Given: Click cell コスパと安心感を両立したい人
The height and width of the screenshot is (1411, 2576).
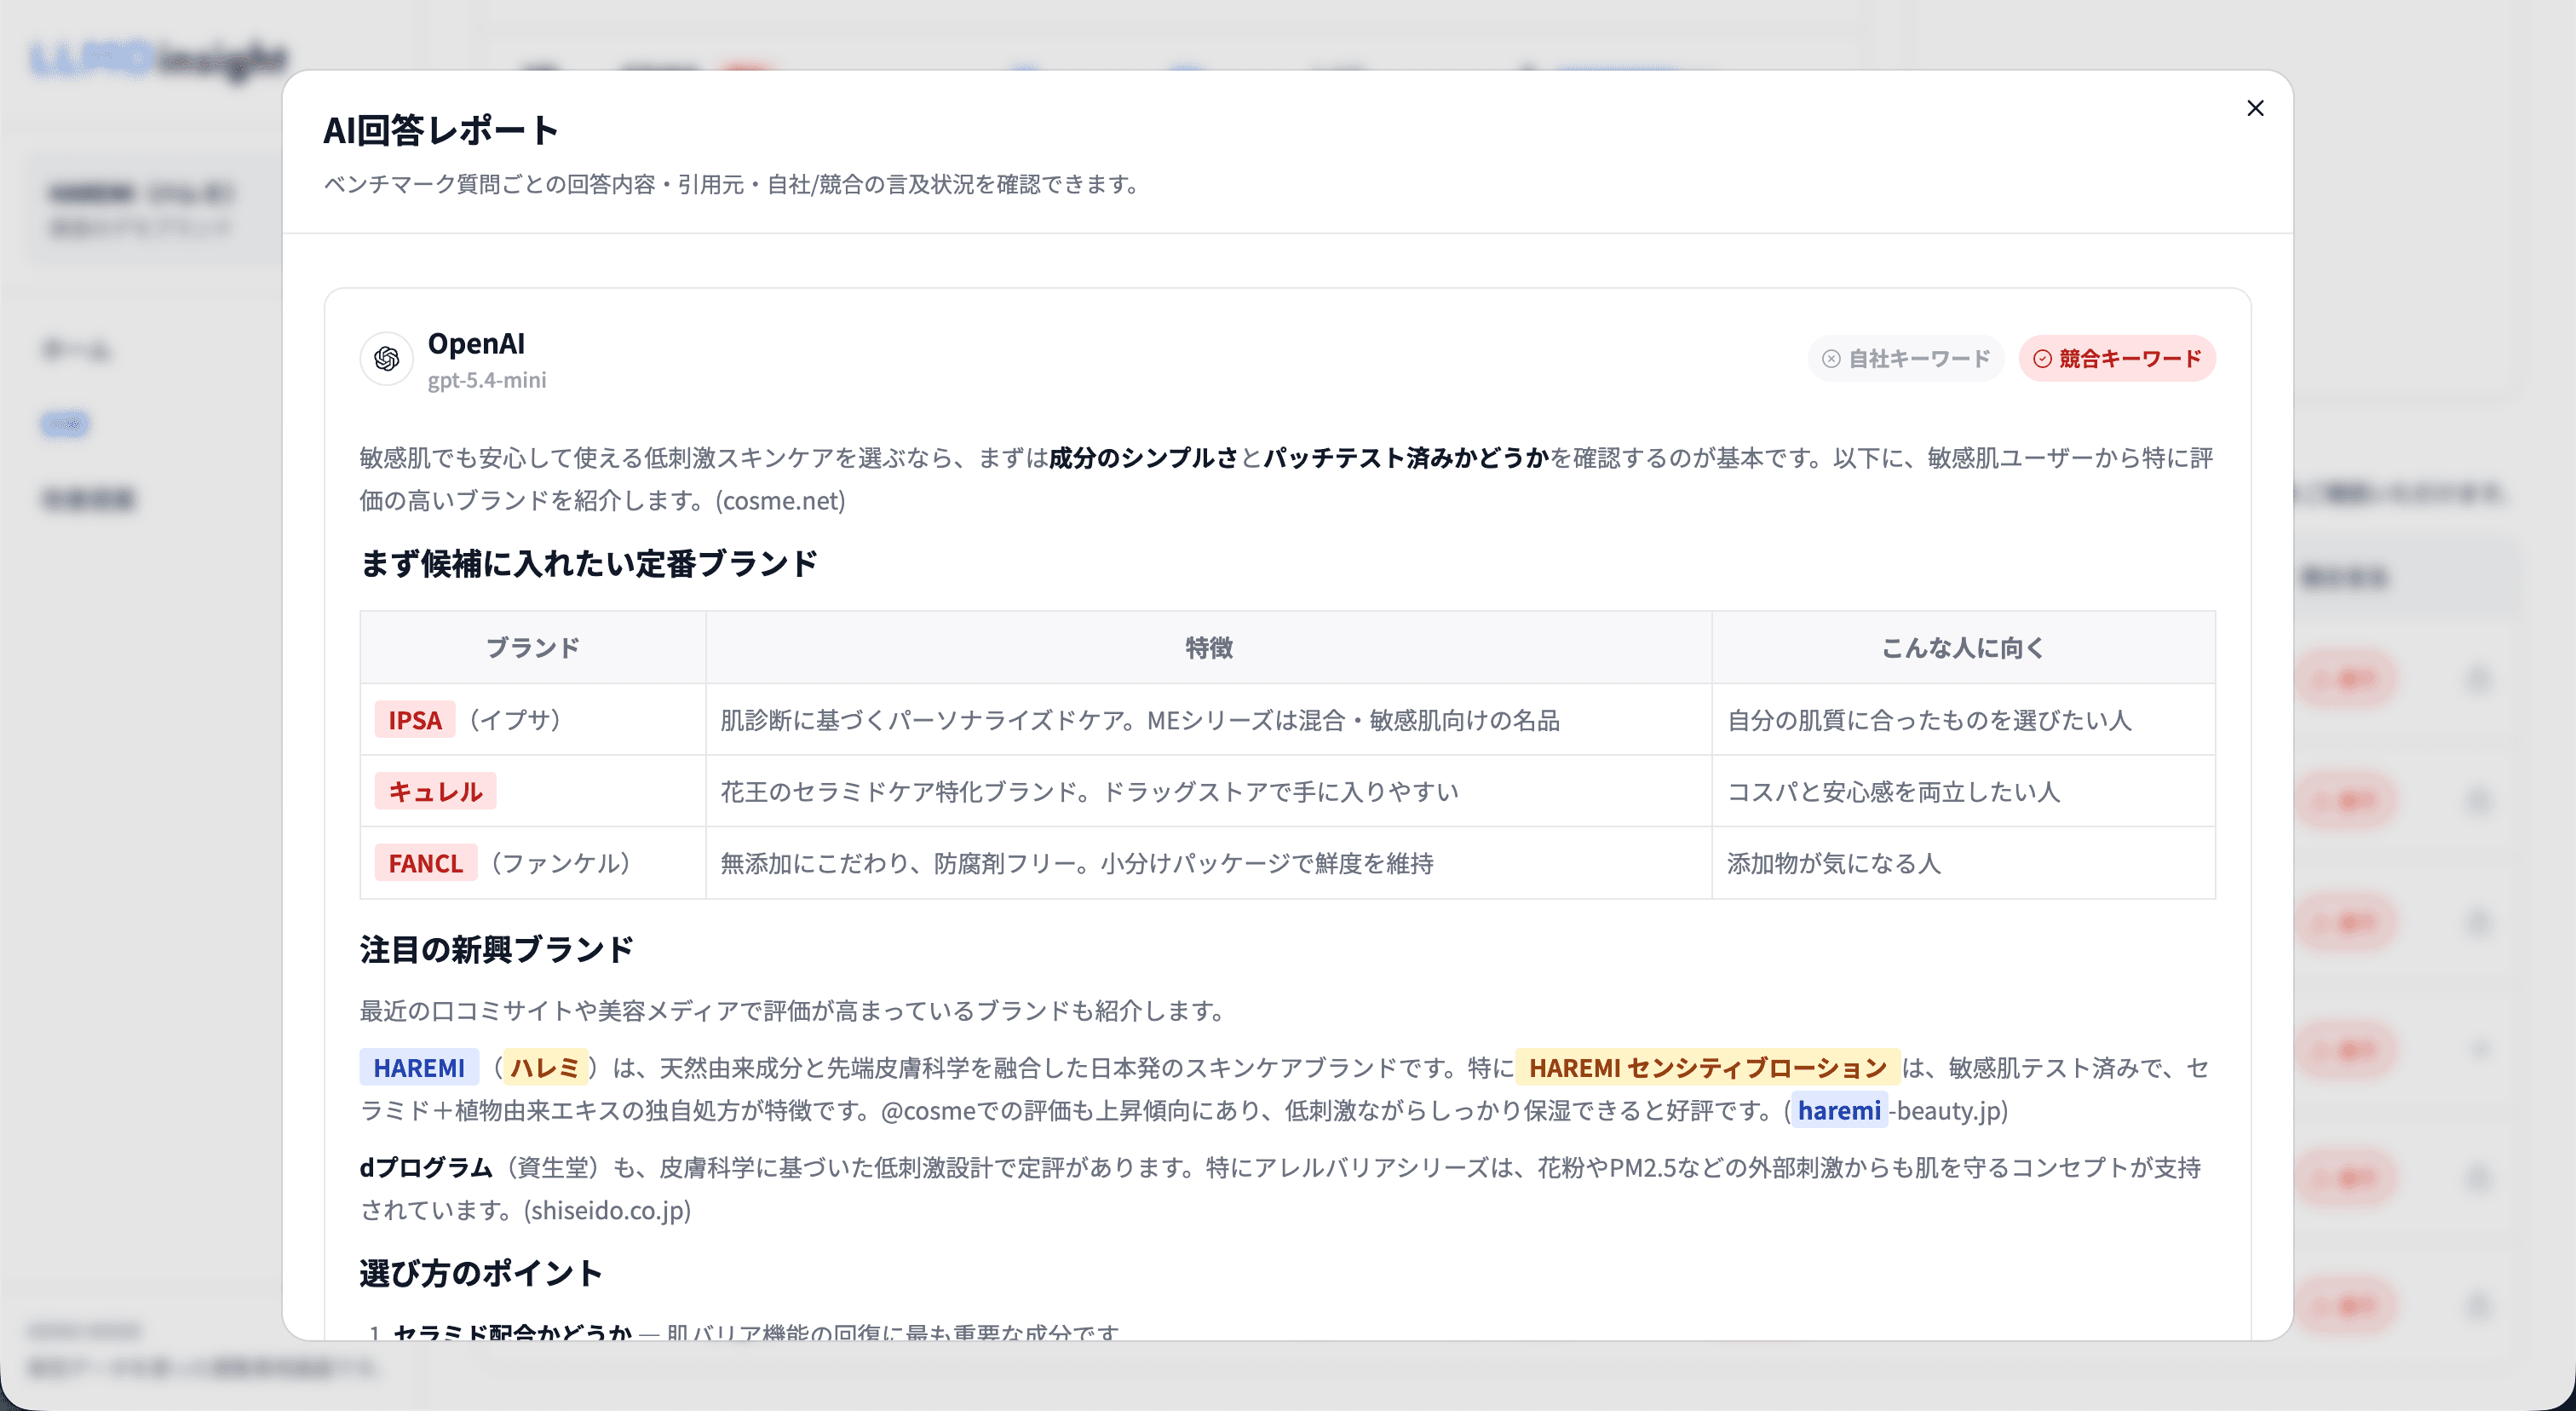Looking at the screenshot, I should pos(1963,791).
